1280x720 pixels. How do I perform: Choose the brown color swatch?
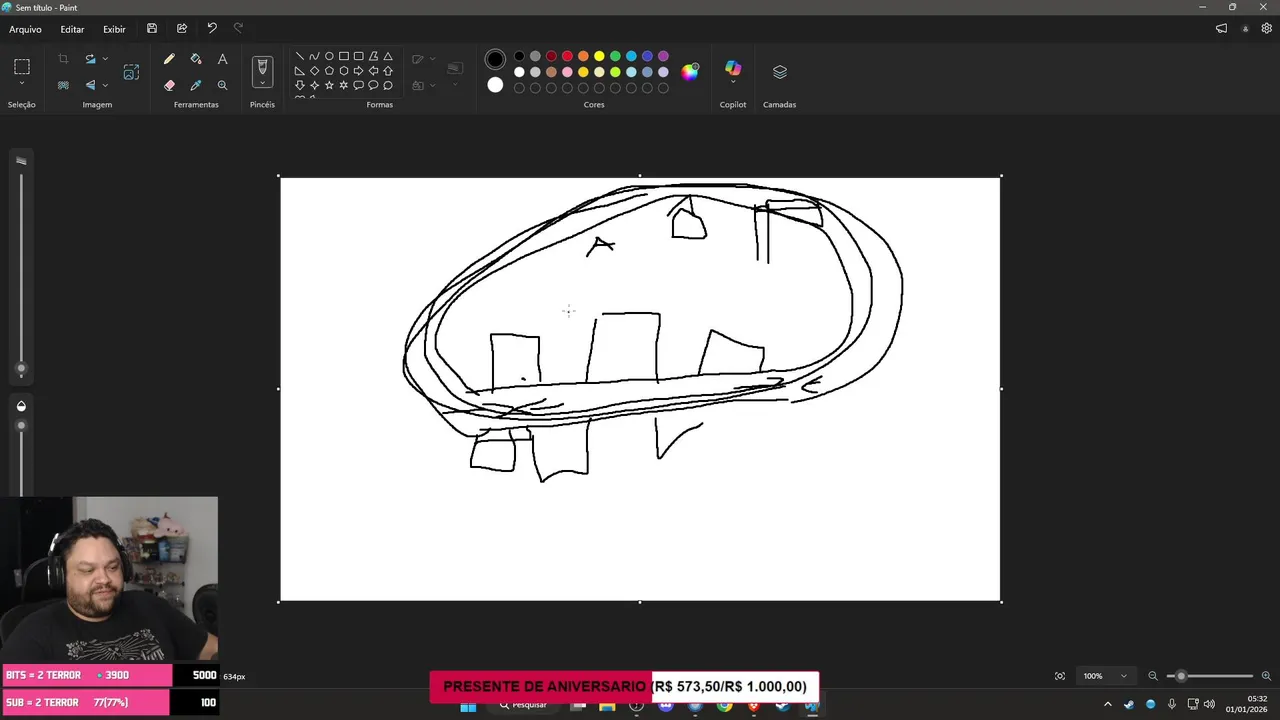[551, 72]
